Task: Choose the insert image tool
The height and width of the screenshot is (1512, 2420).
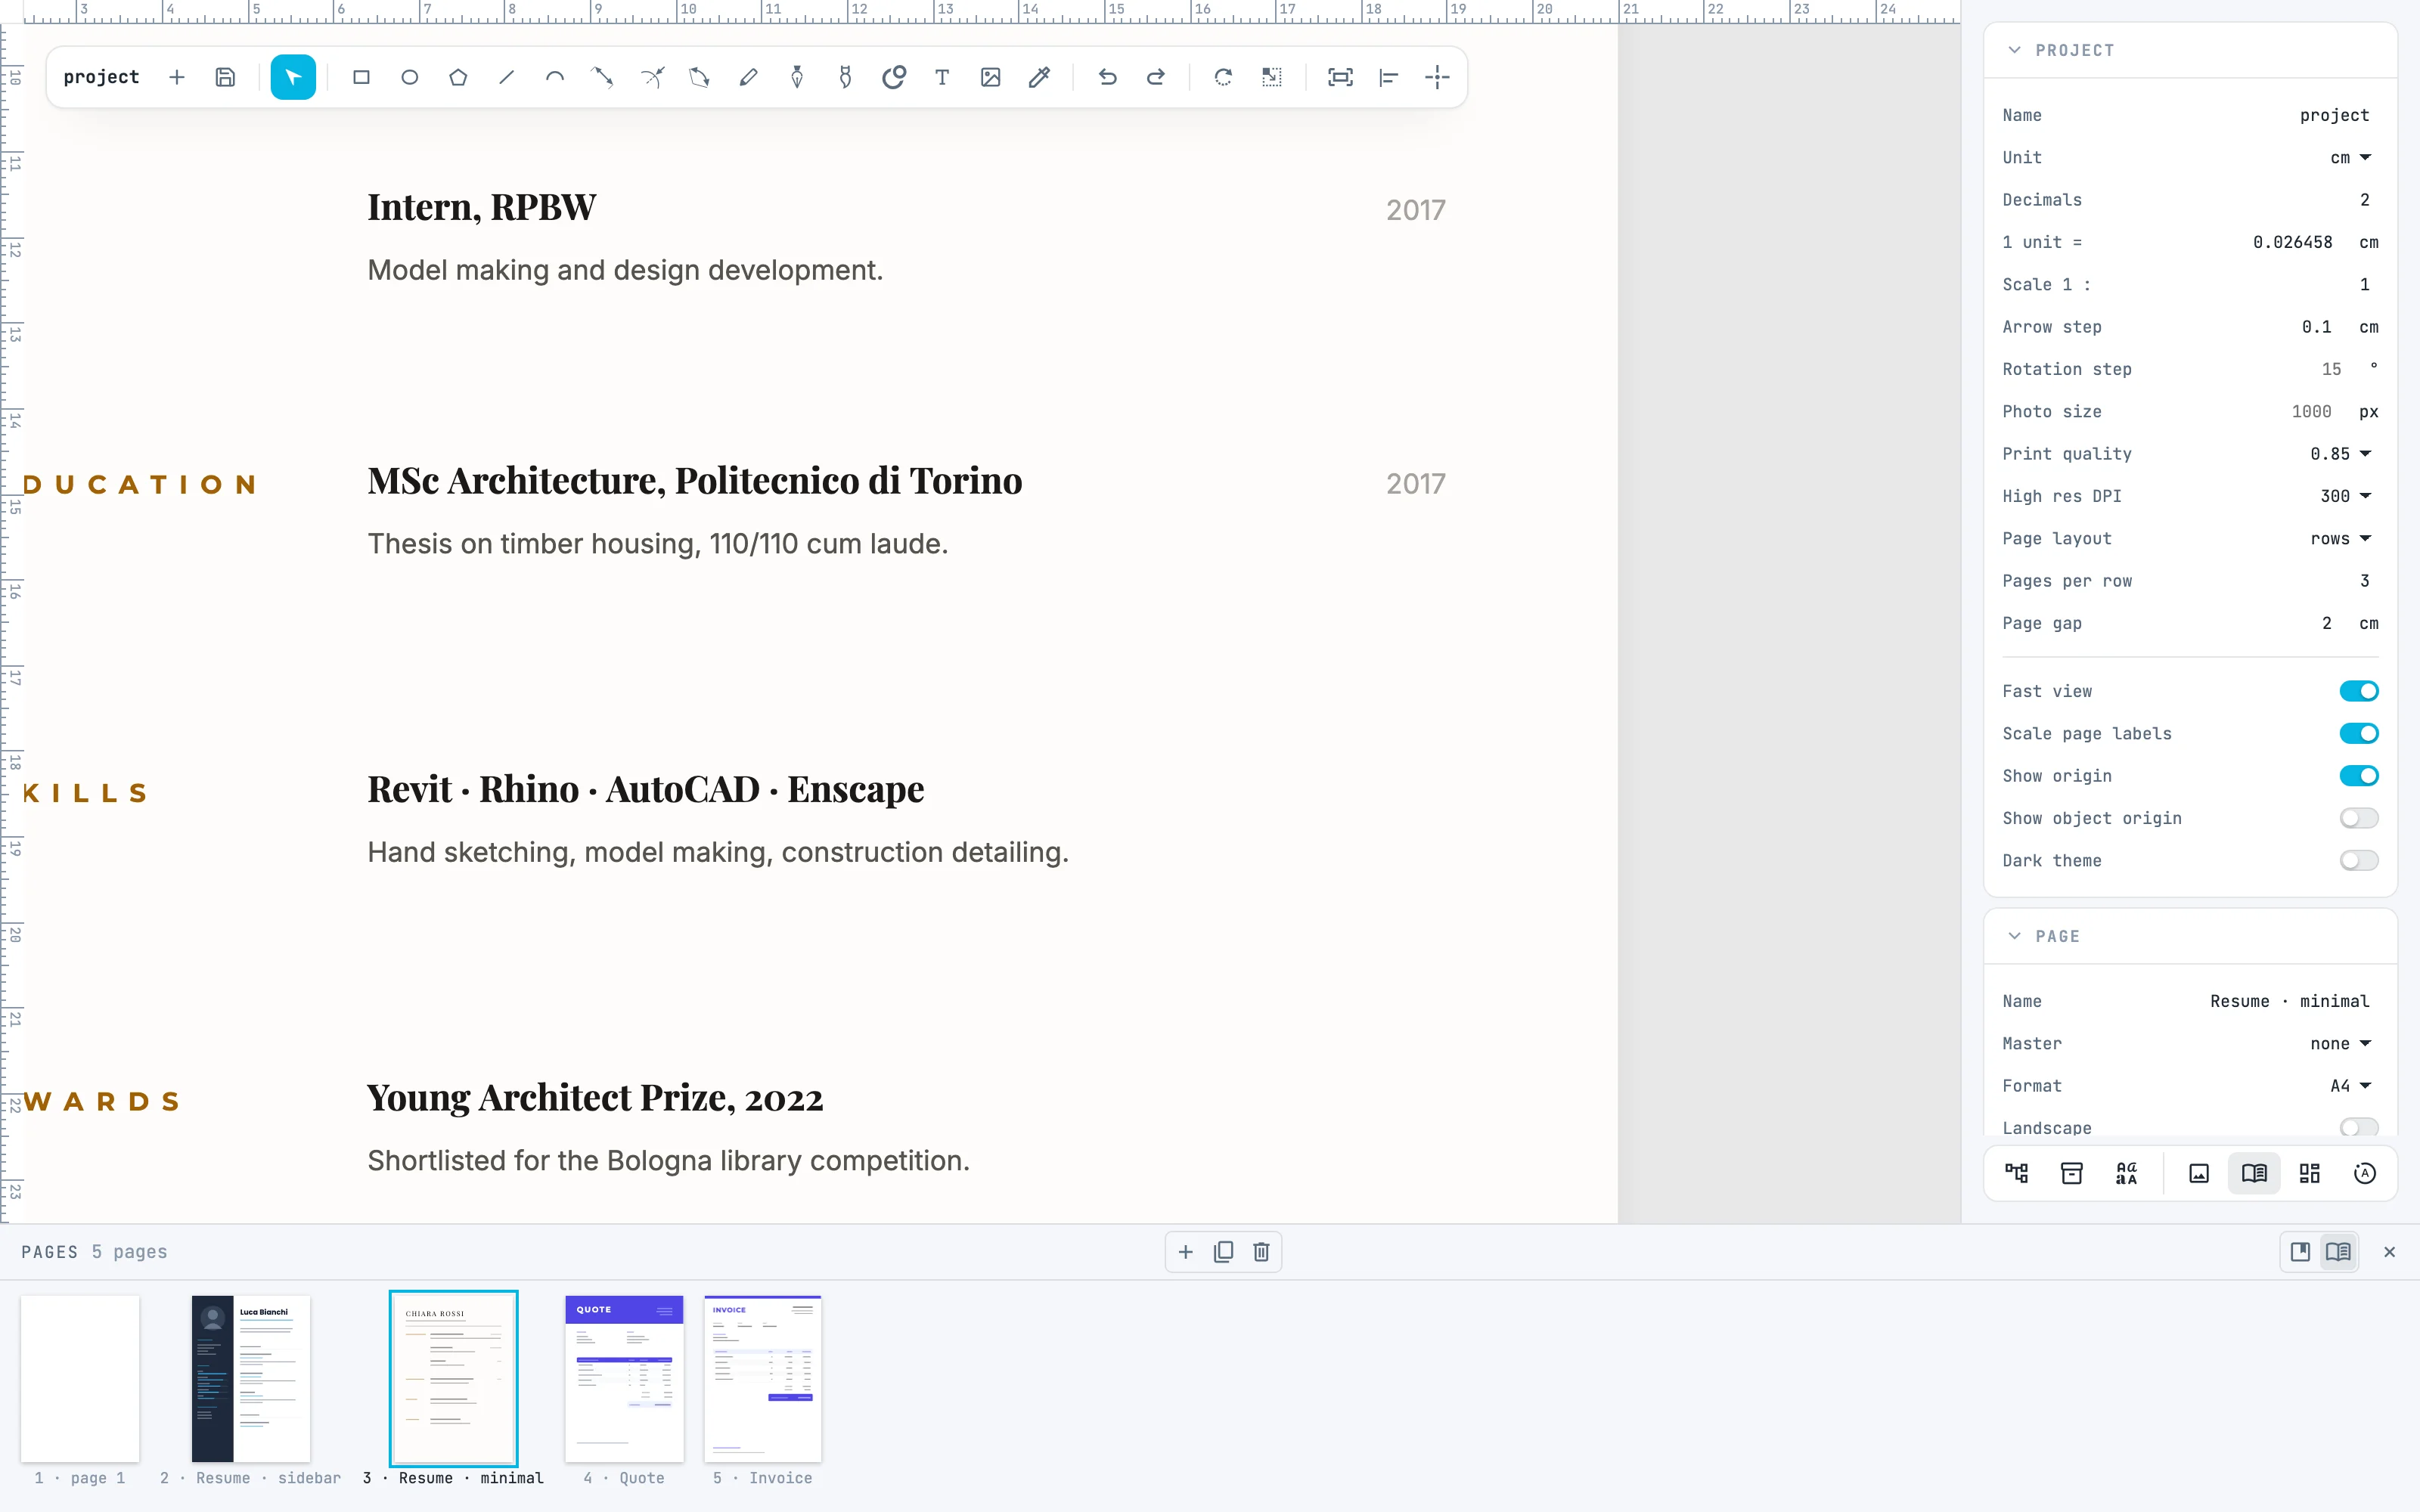Action: point(991,77)
